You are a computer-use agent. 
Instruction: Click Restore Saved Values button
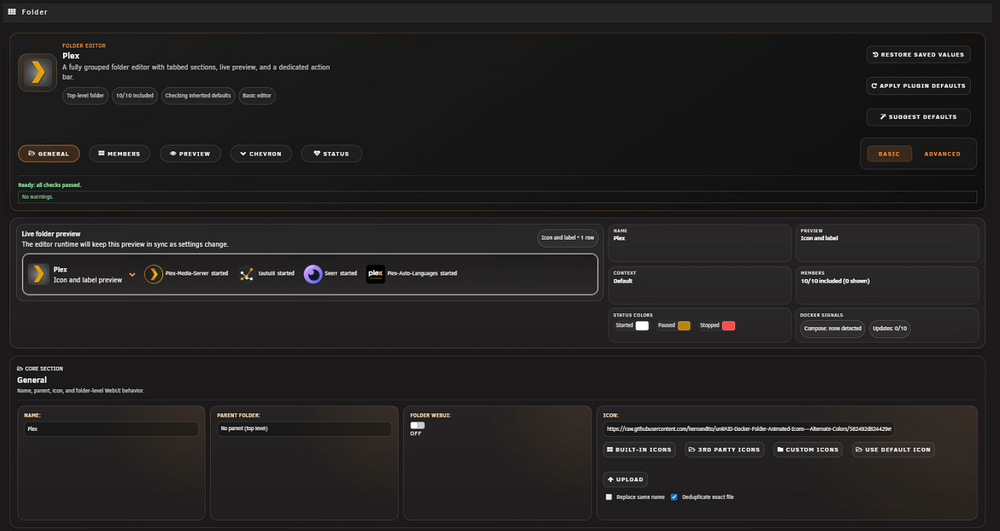coord(918,55)
